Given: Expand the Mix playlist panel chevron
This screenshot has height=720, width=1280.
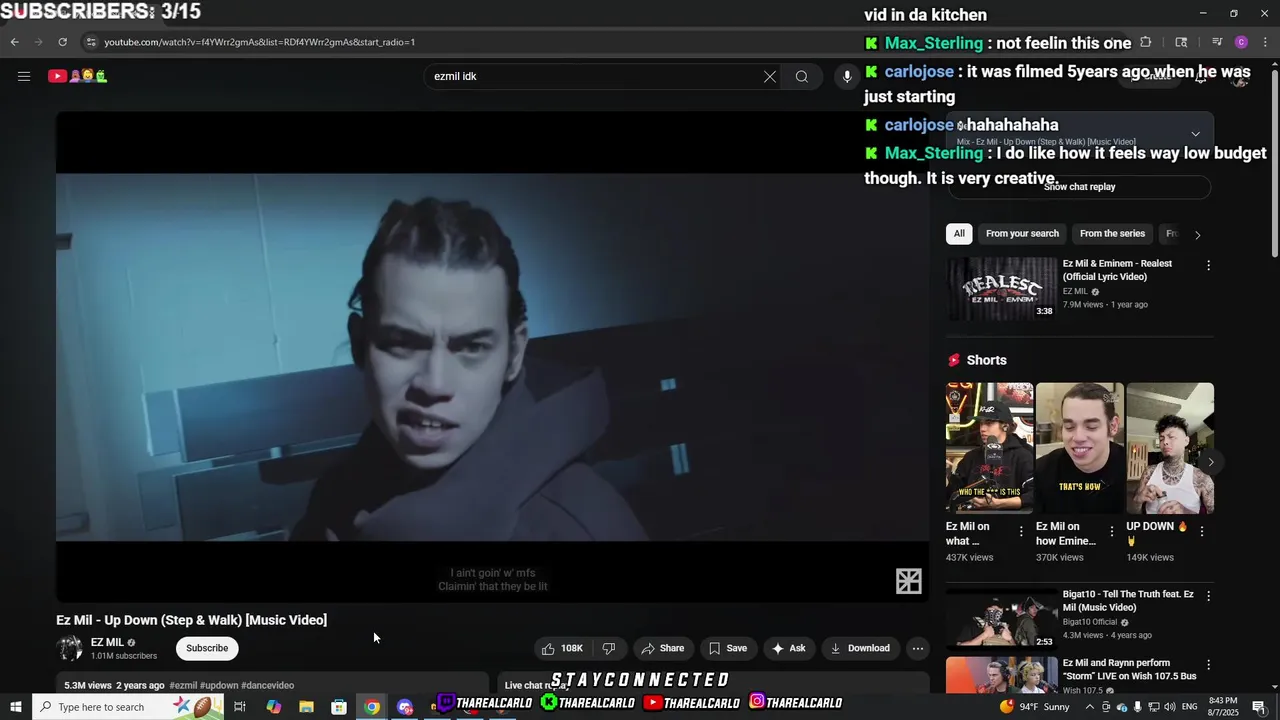Looking at the screenshot, I should click(1195, 134).
